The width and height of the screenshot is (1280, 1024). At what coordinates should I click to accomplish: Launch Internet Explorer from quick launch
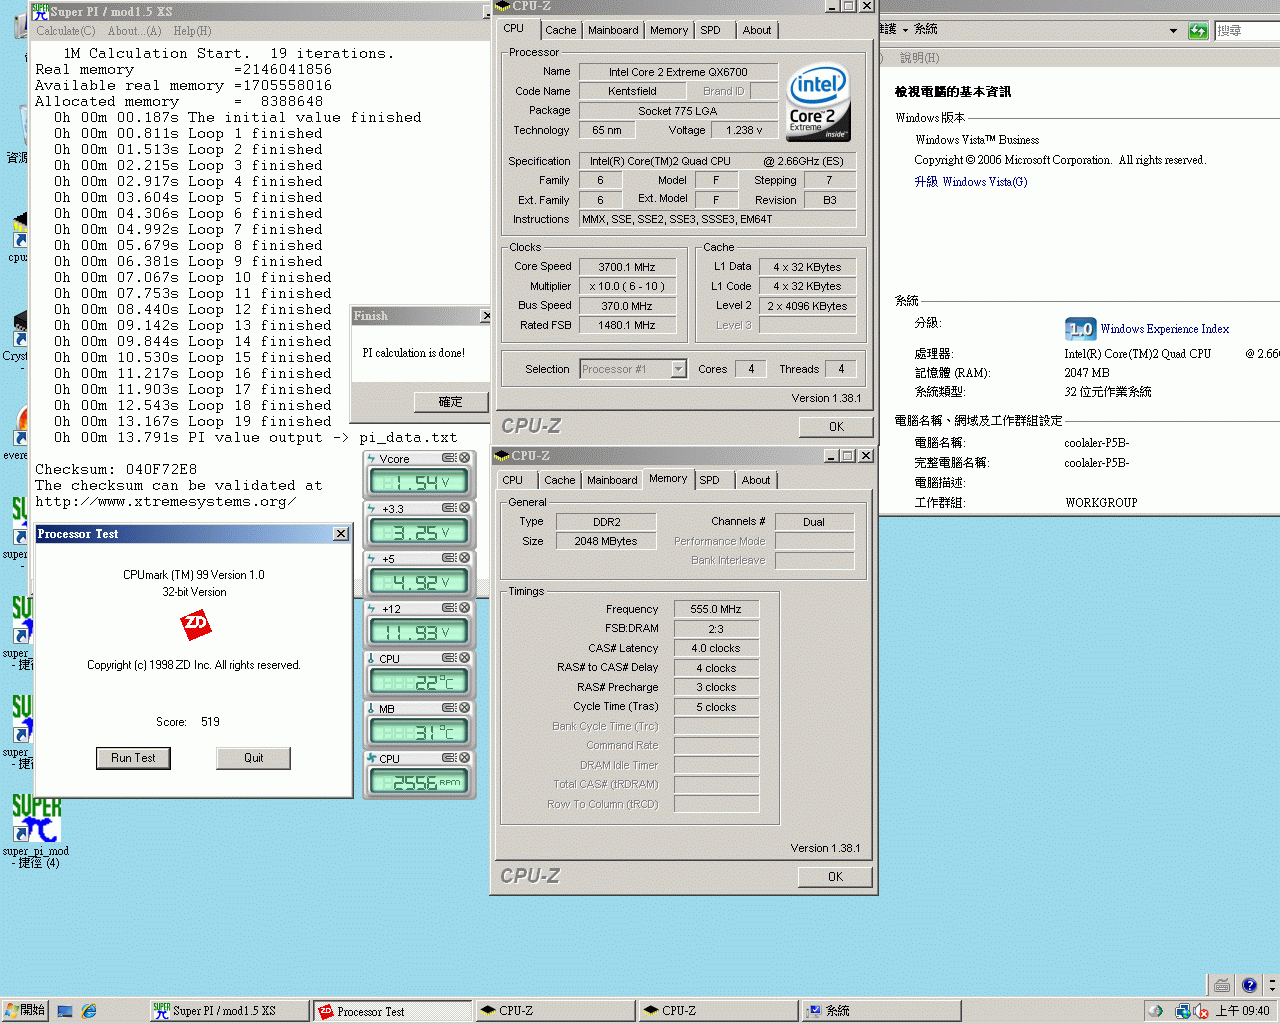[x=89, y=1011]
